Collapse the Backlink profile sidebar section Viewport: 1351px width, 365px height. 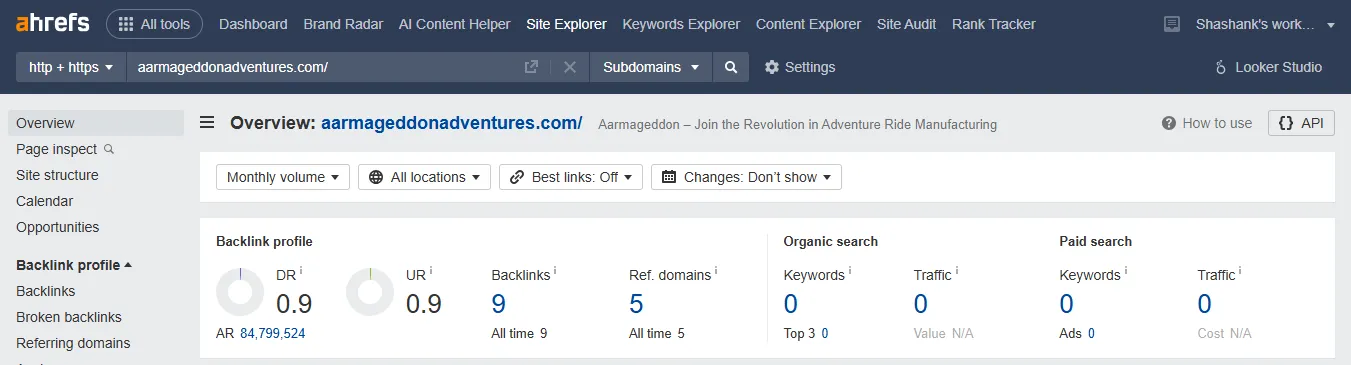pyautogui.click(x=75, y=265)
